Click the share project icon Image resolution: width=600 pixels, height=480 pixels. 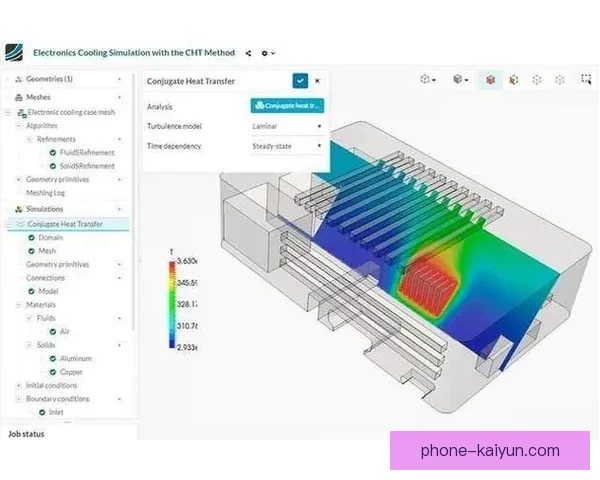(x=249, y=52)
